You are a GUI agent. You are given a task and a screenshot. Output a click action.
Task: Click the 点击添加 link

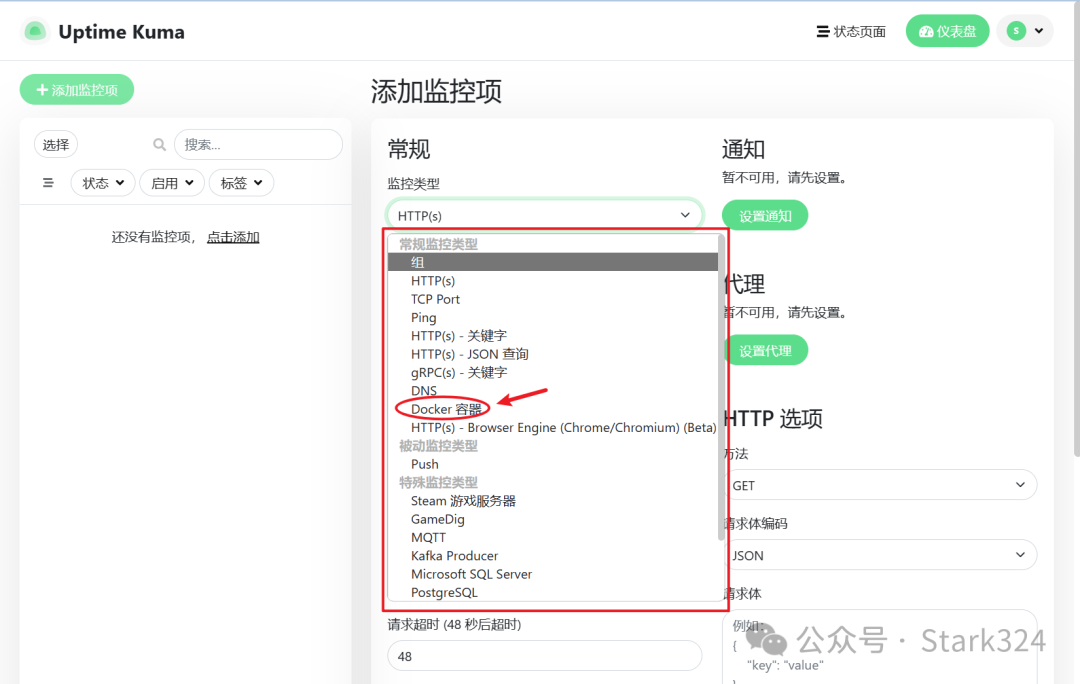(233, 237)
